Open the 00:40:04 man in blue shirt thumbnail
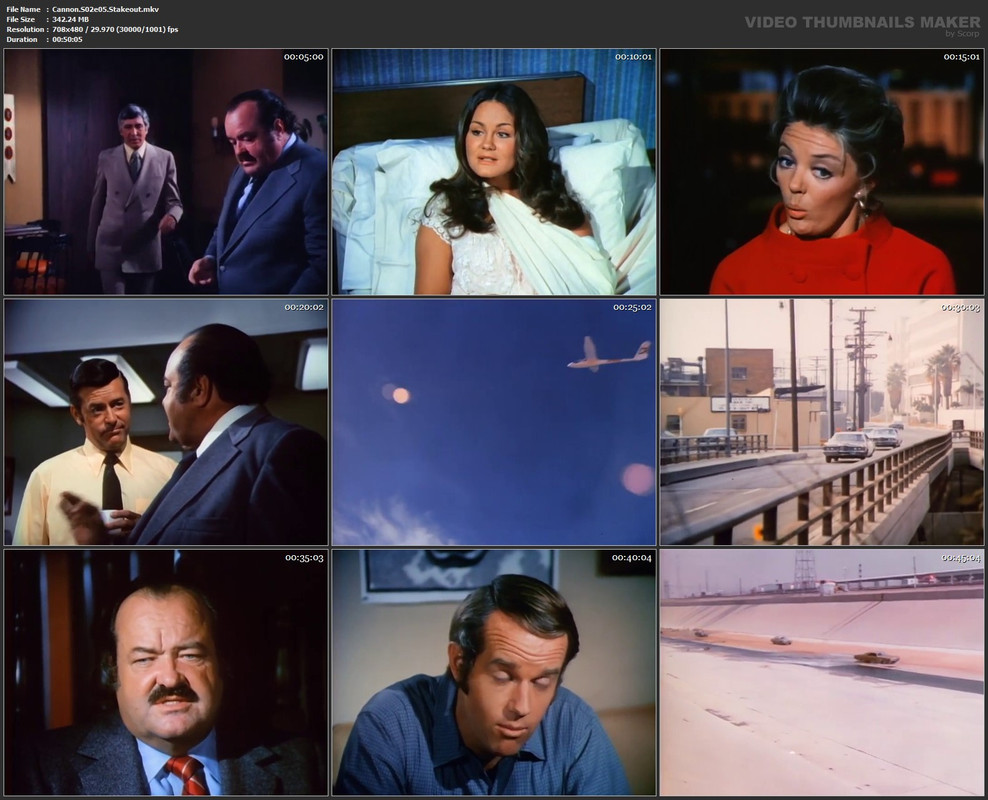 (x=494, y=672)
